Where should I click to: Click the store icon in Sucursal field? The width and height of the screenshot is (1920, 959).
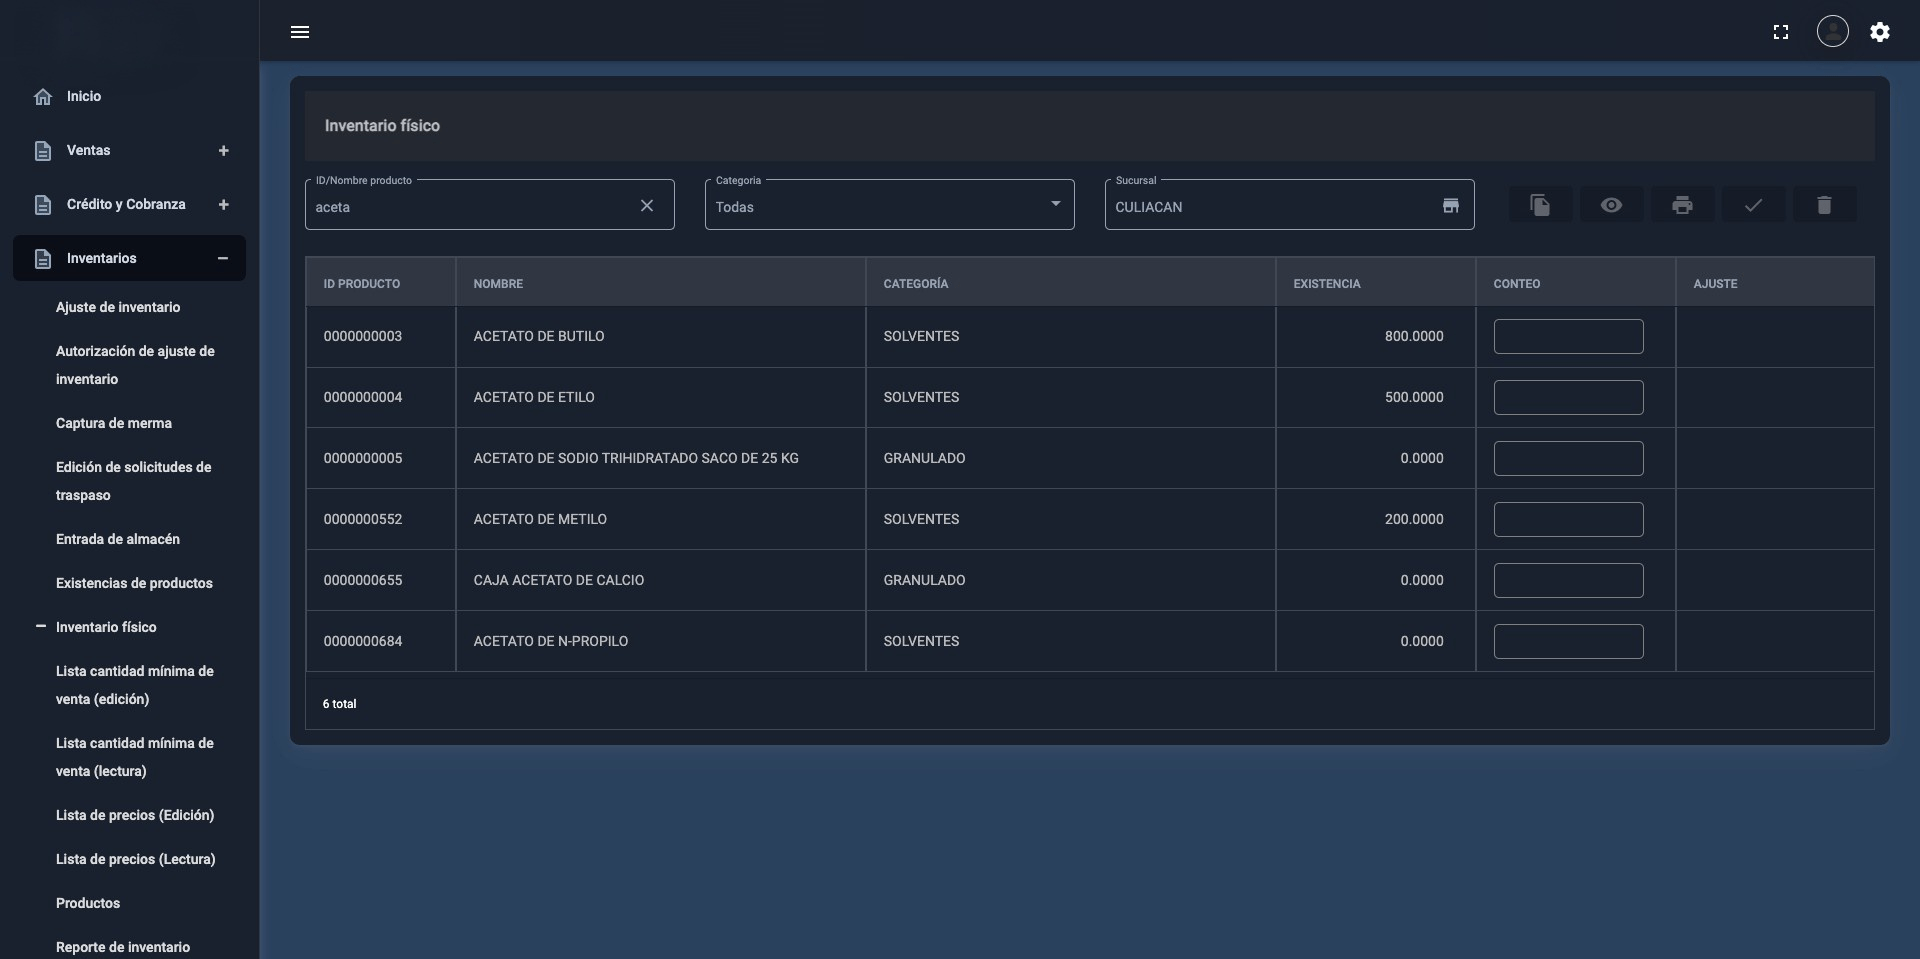pos(1450,206)
